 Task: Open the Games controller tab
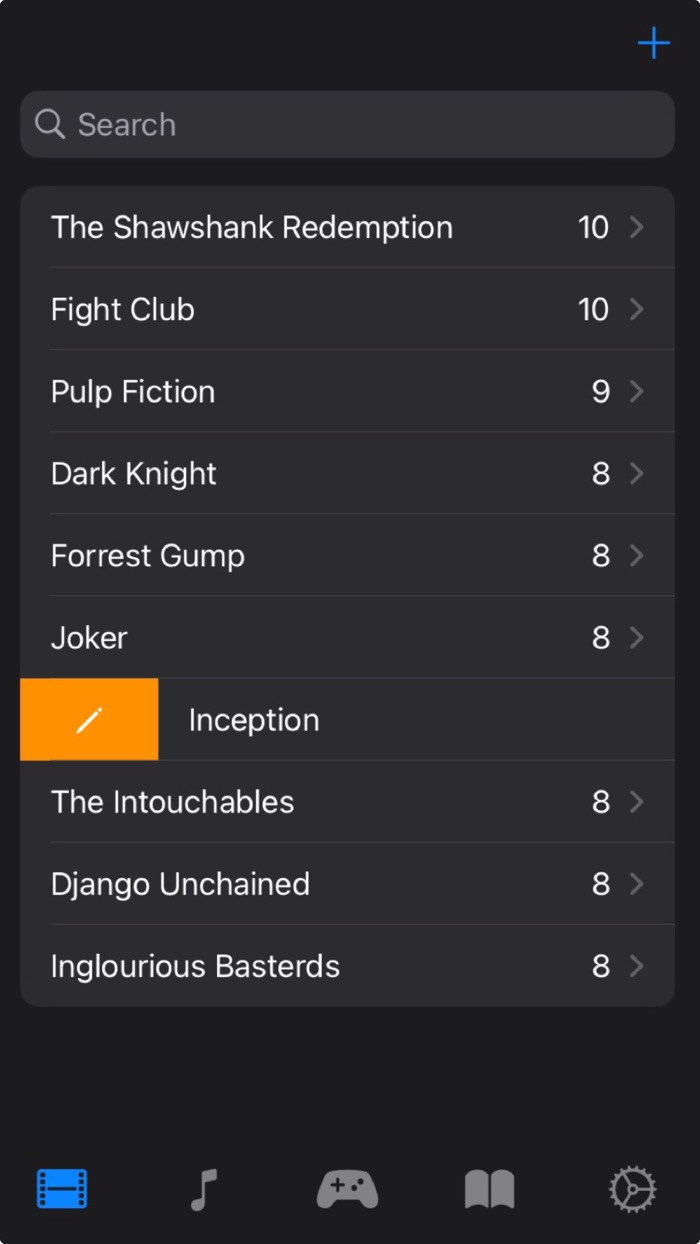pyautogui.click(x=347, y=1189)
